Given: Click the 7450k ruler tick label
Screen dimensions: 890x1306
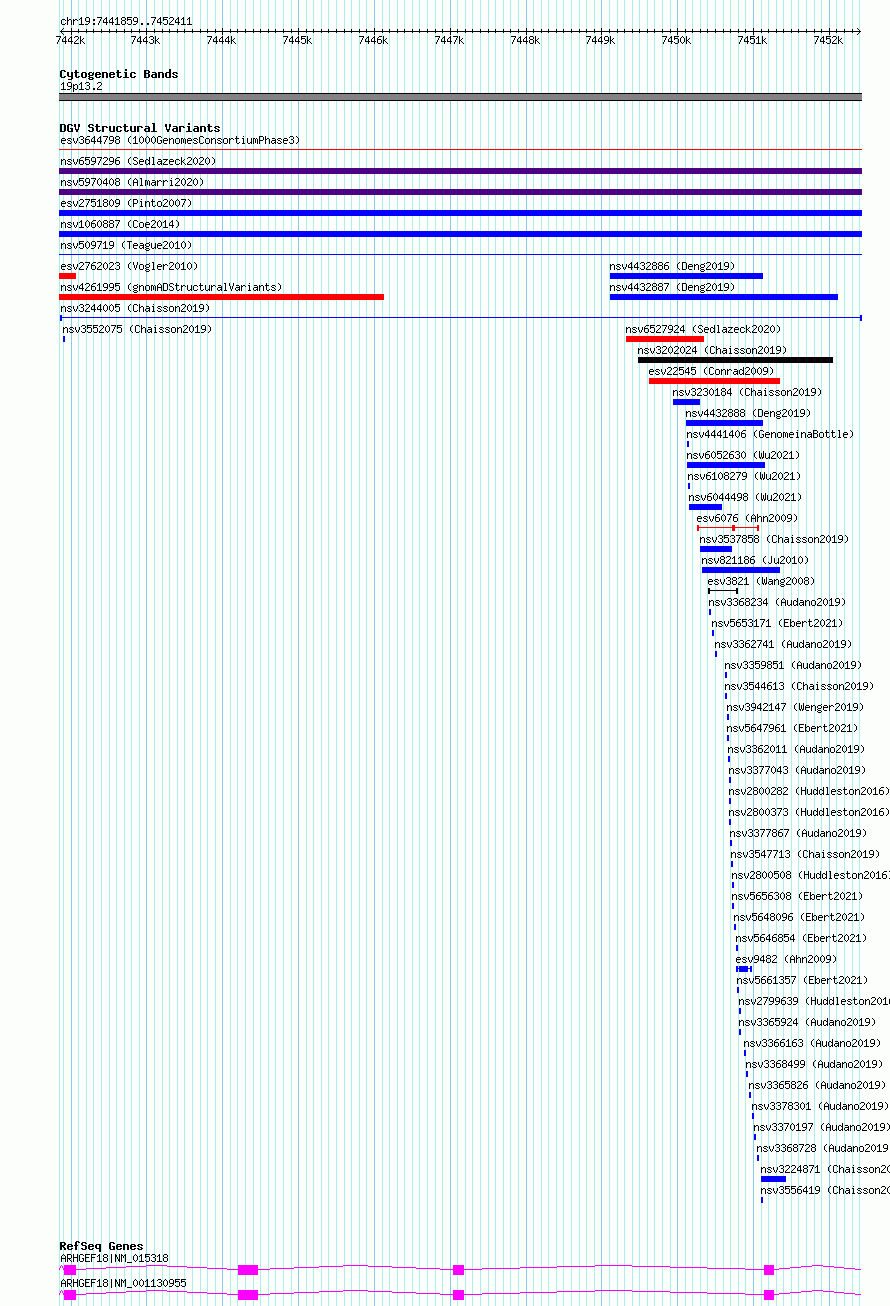Looking at the screenshot, I should [x=676, y=40].
